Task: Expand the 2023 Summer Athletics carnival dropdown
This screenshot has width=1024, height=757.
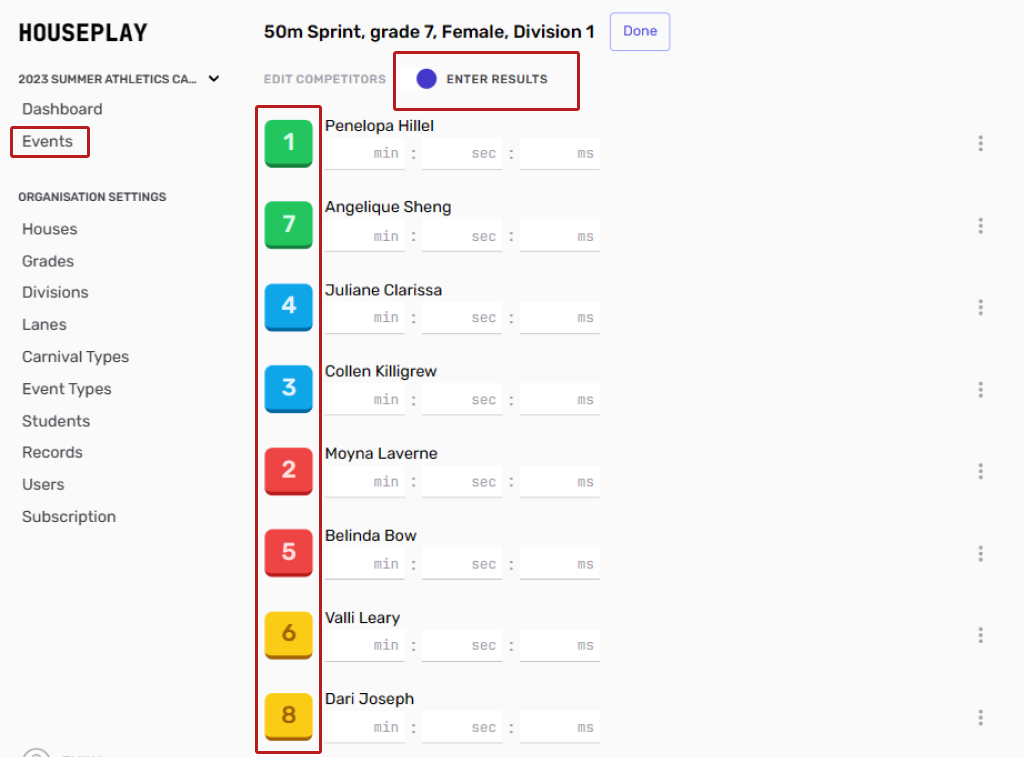Action: point(213,79)
